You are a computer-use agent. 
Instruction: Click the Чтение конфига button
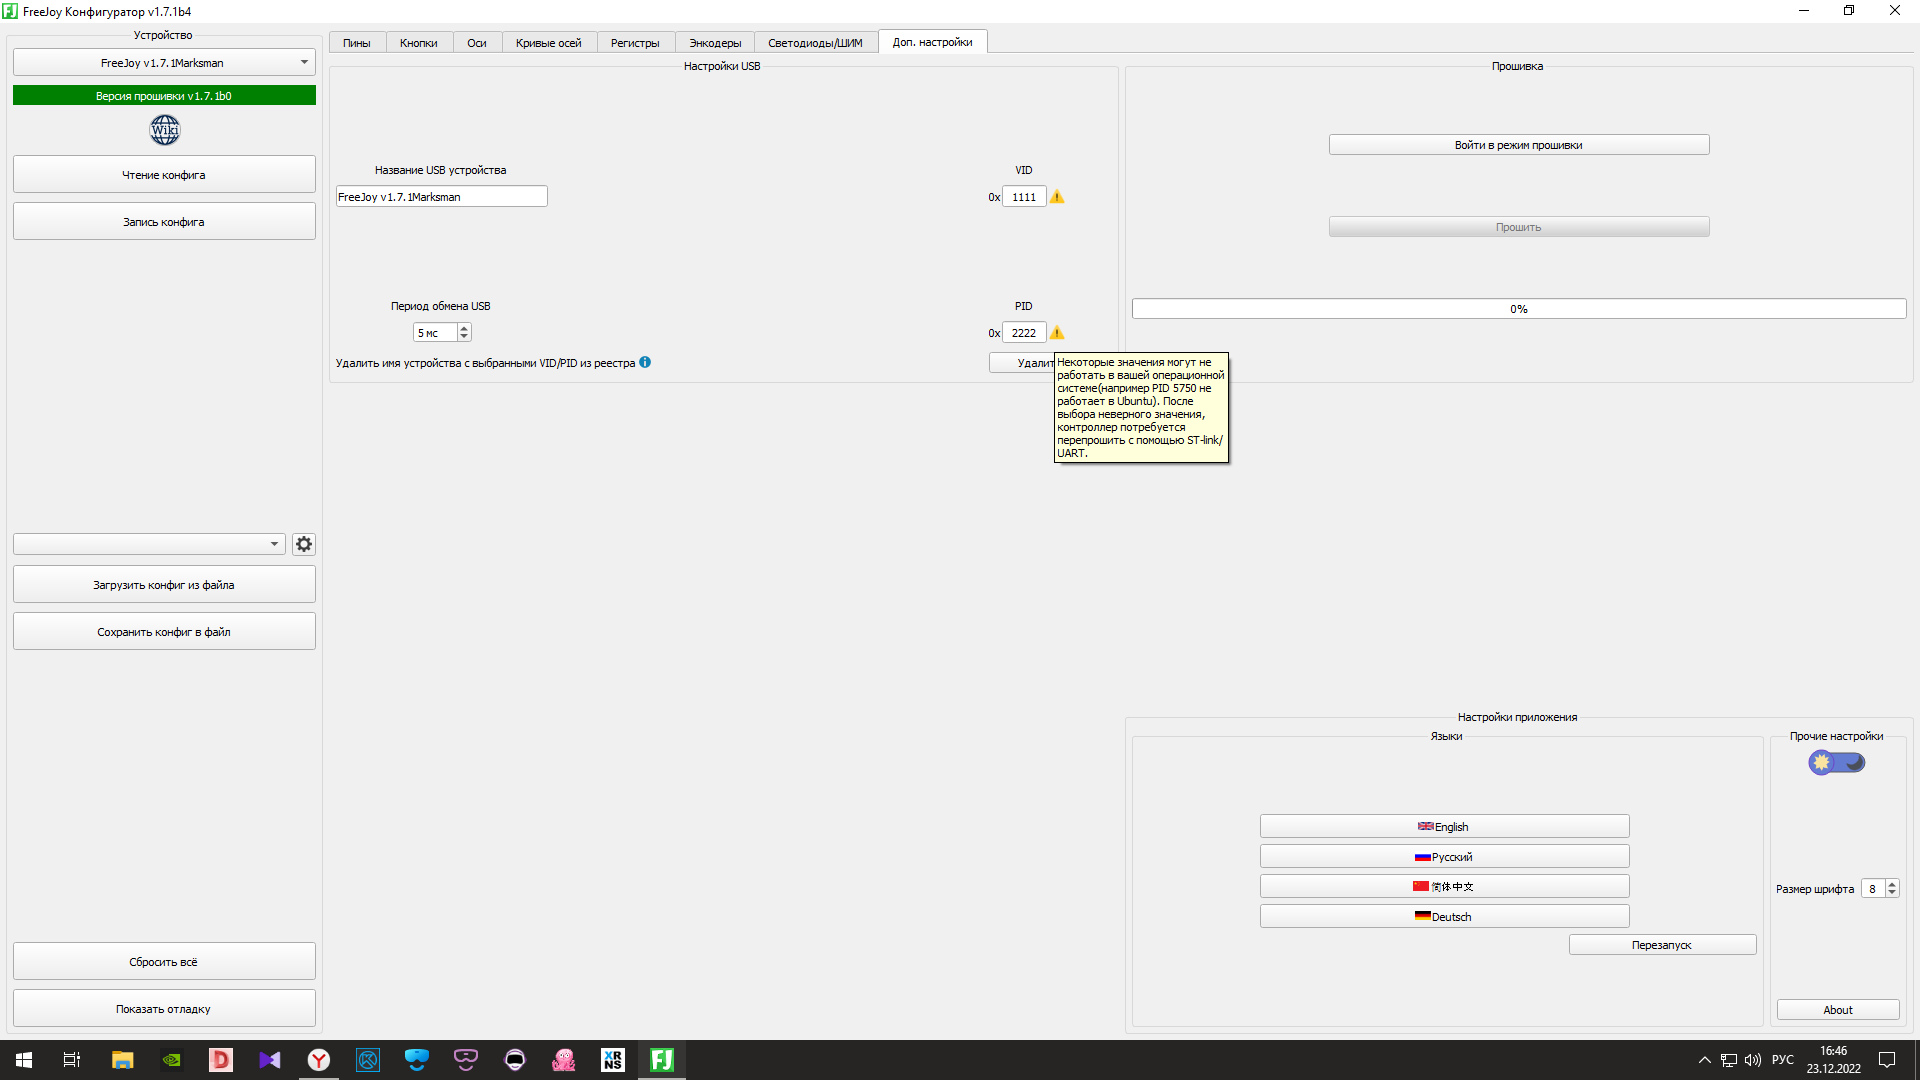click(164, 175)
